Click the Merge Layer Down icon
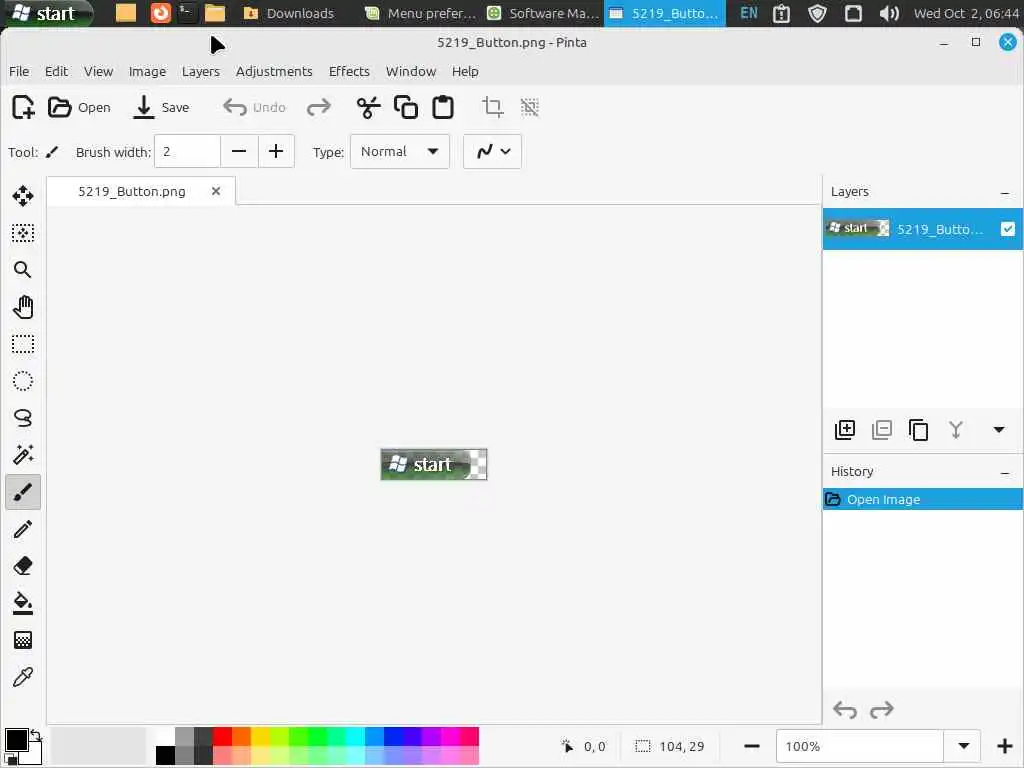The image size is (1024, 768). (955, 430)
